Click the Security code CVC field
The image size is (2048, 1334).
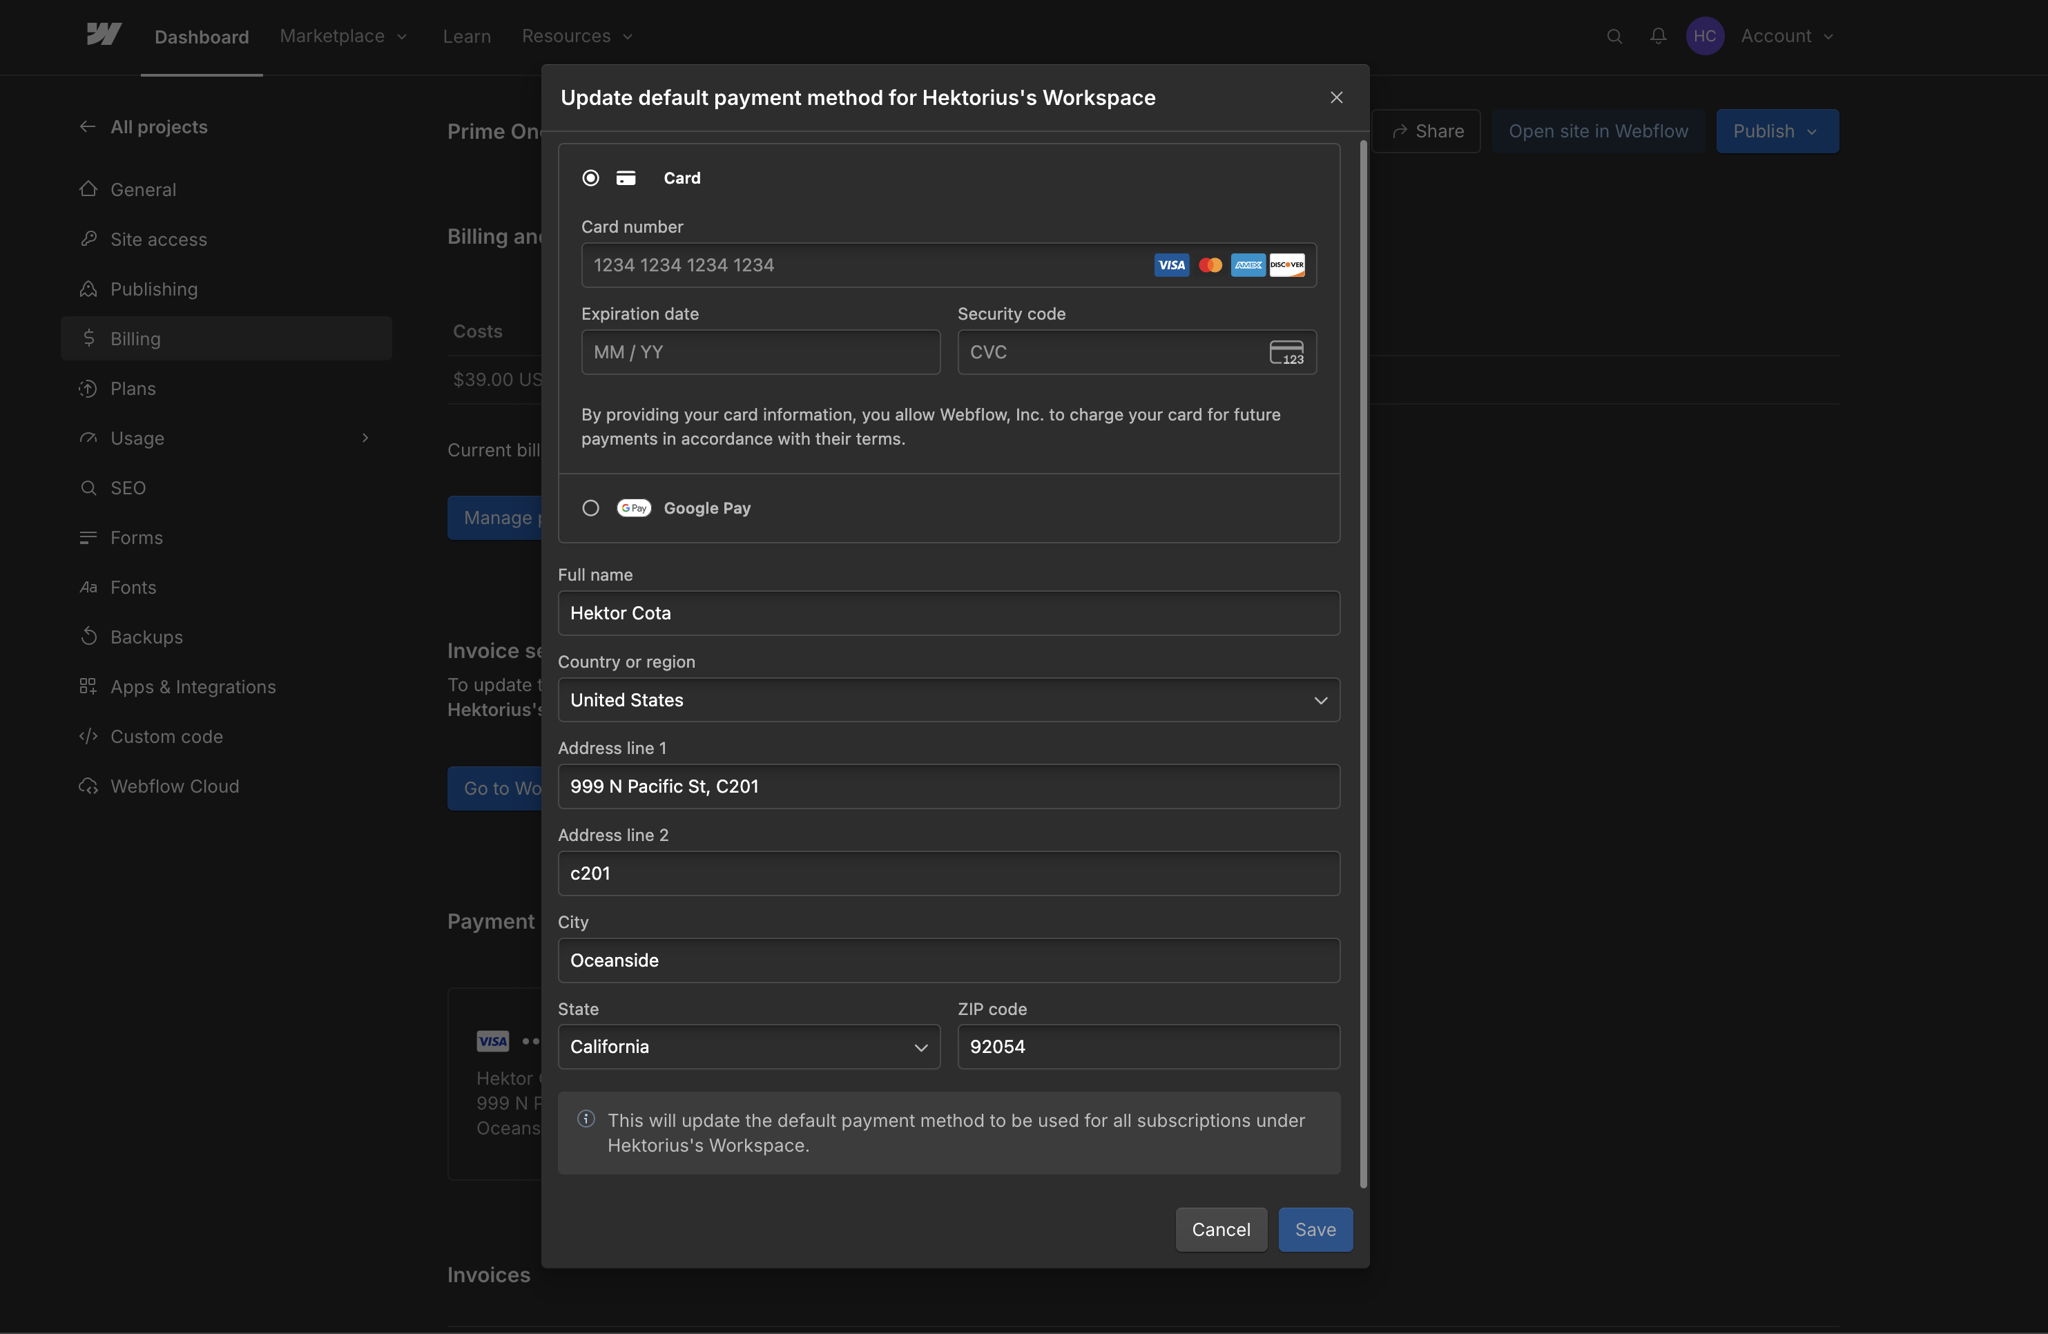(x=1137, y=352)
